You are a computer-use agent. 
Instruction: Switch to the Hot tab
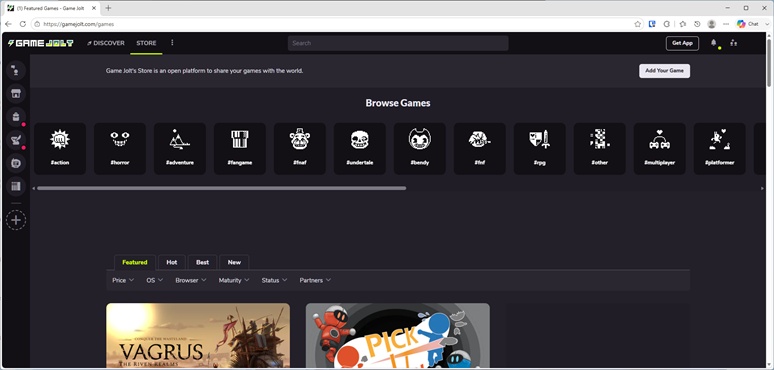172,262
